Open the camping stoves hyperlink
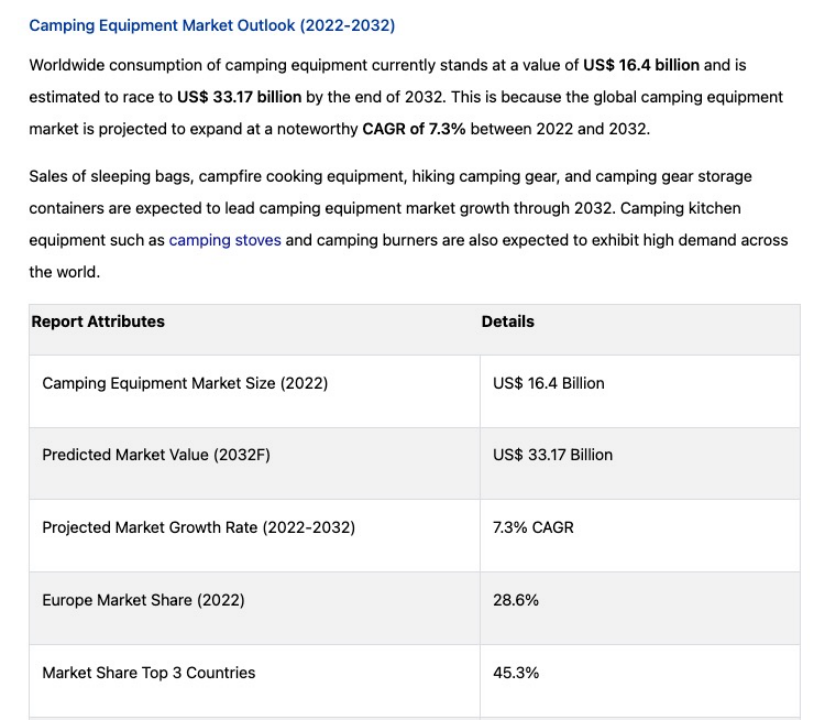 (x=225, y=240)
